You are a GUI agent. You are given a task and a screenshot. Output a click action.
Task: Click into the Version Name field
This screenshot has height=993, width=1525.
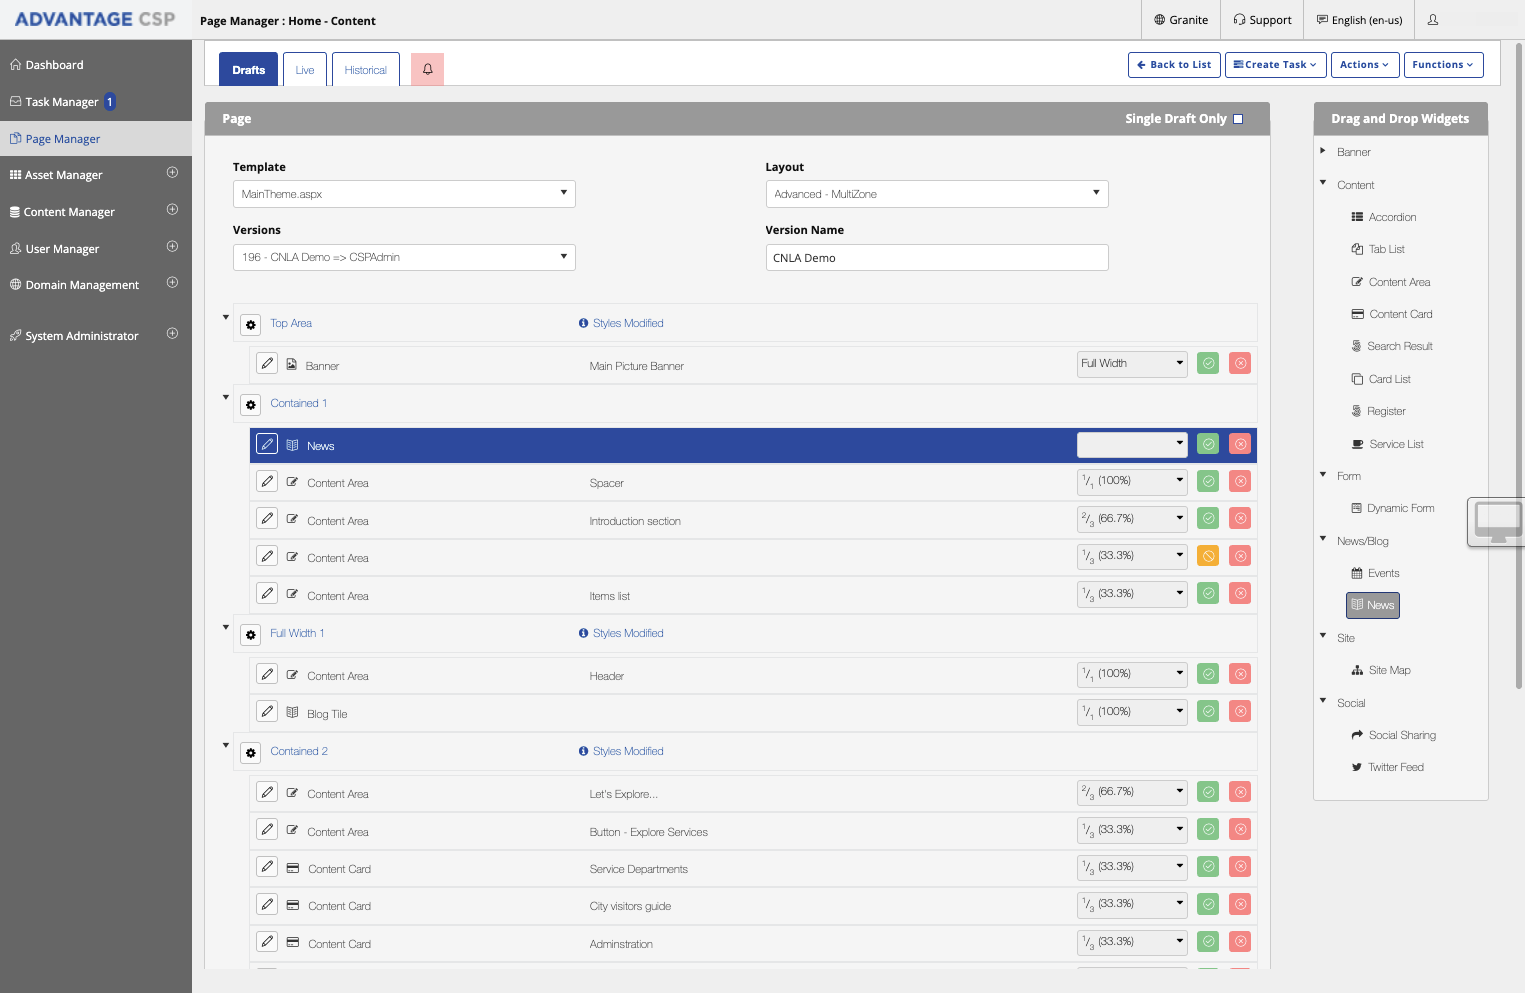(937, 257)
